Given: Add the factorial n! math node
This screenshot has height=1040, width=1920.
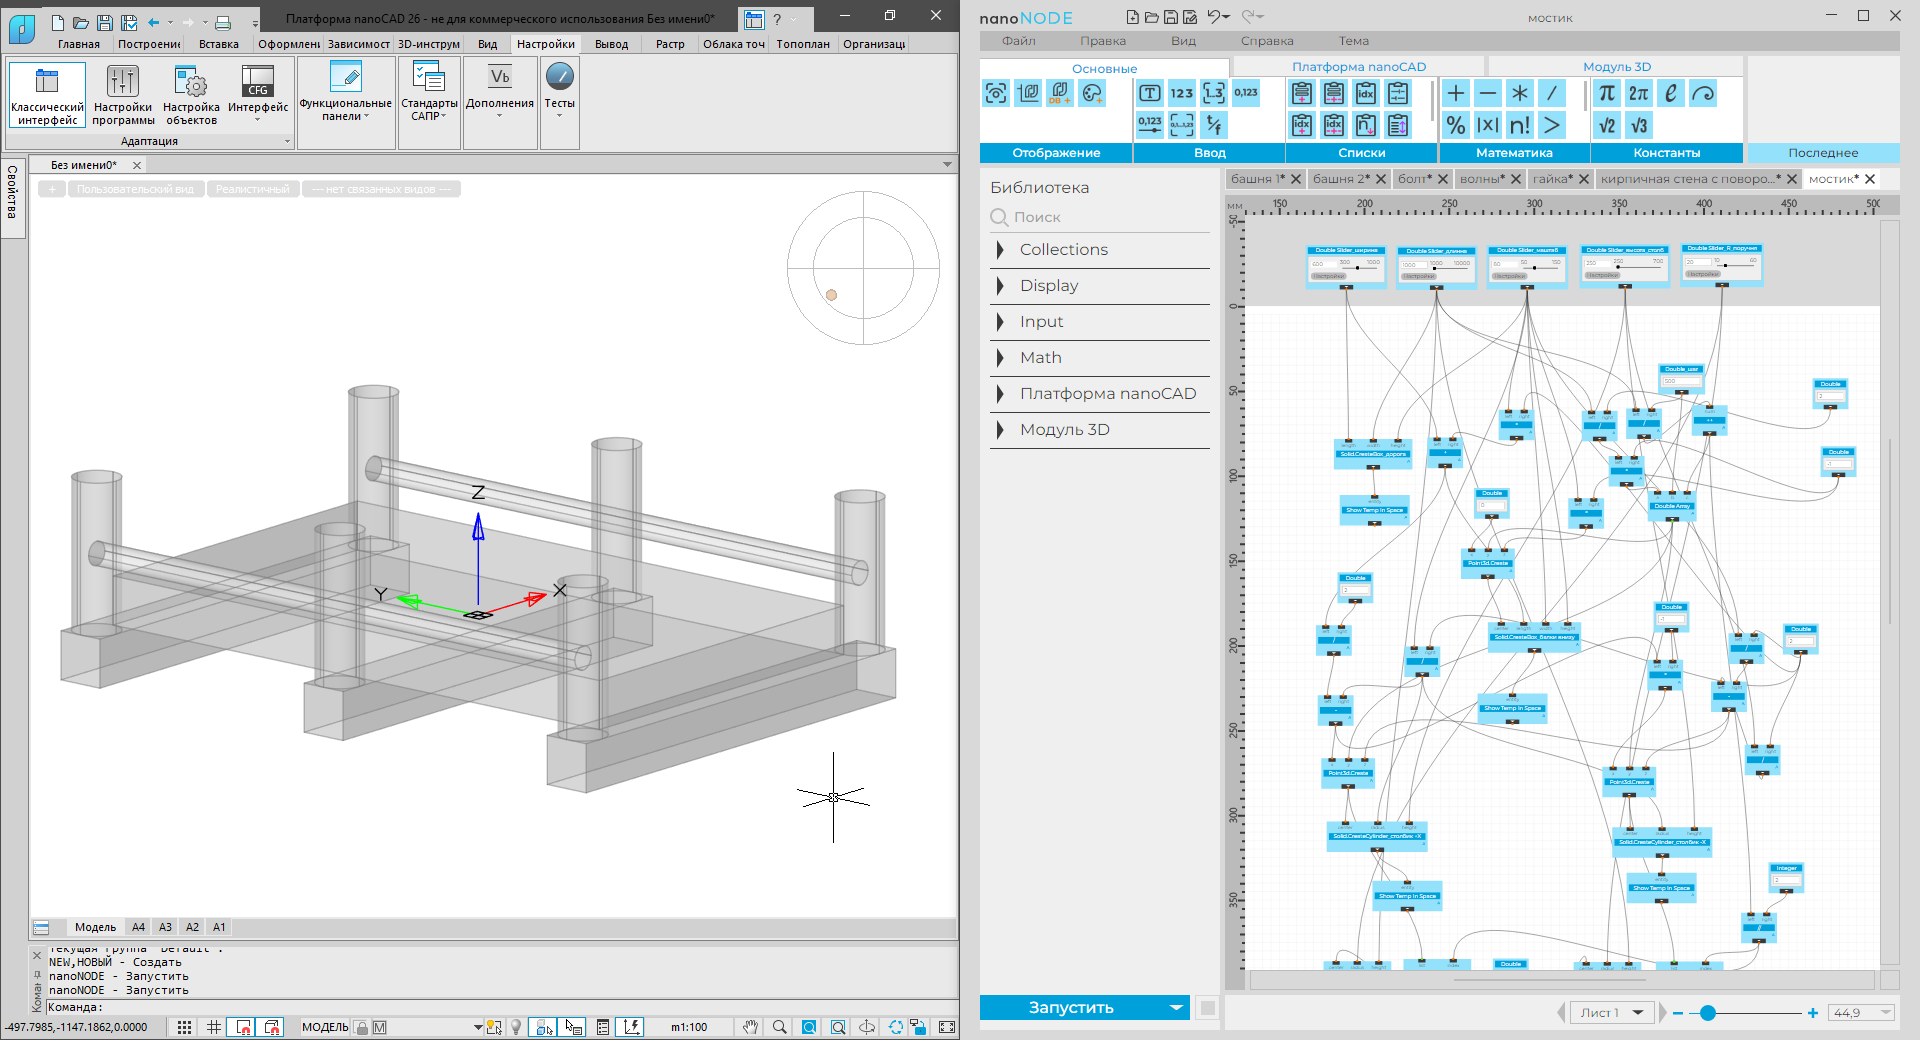Looking at the screenshot, I should click(1519, 125).
